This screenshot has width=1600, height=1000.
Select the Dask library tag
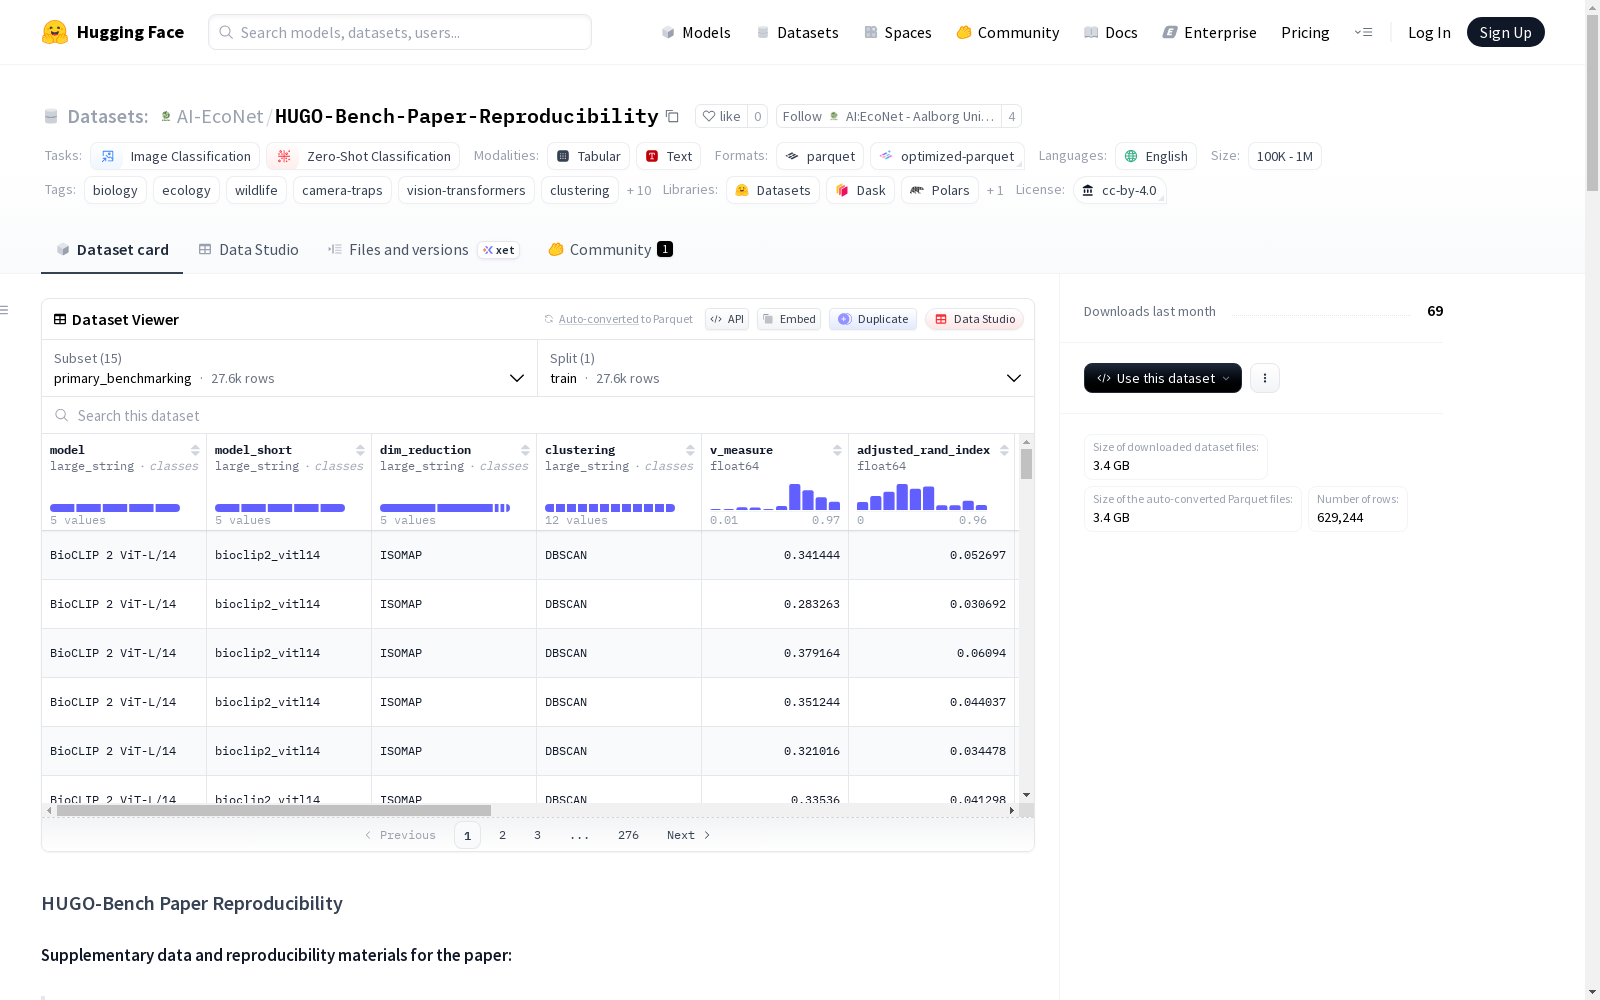861,190
